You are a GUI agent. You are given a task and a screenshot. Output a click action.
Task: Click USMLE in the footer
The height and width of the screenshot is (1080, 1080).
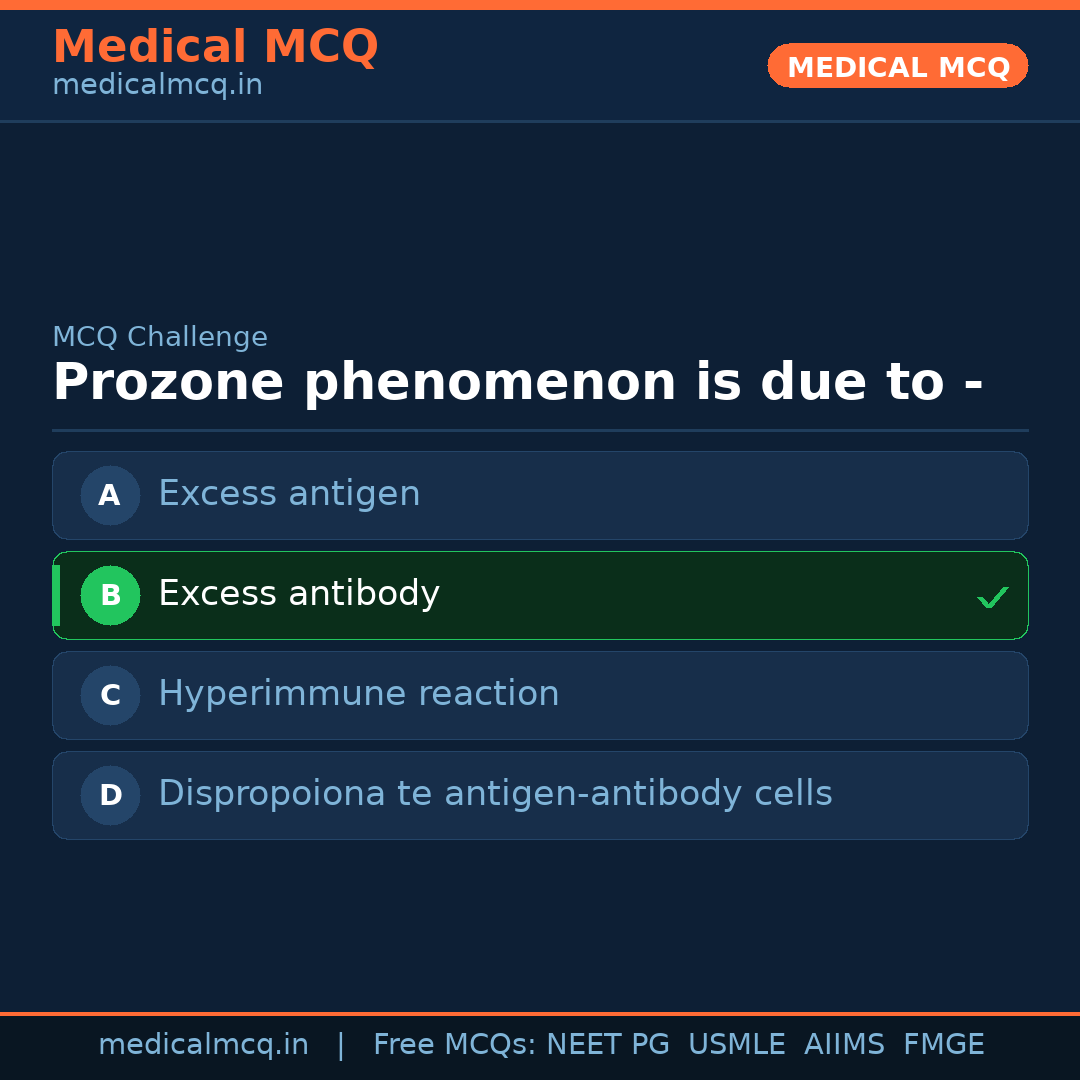[x=736, y=1045]
